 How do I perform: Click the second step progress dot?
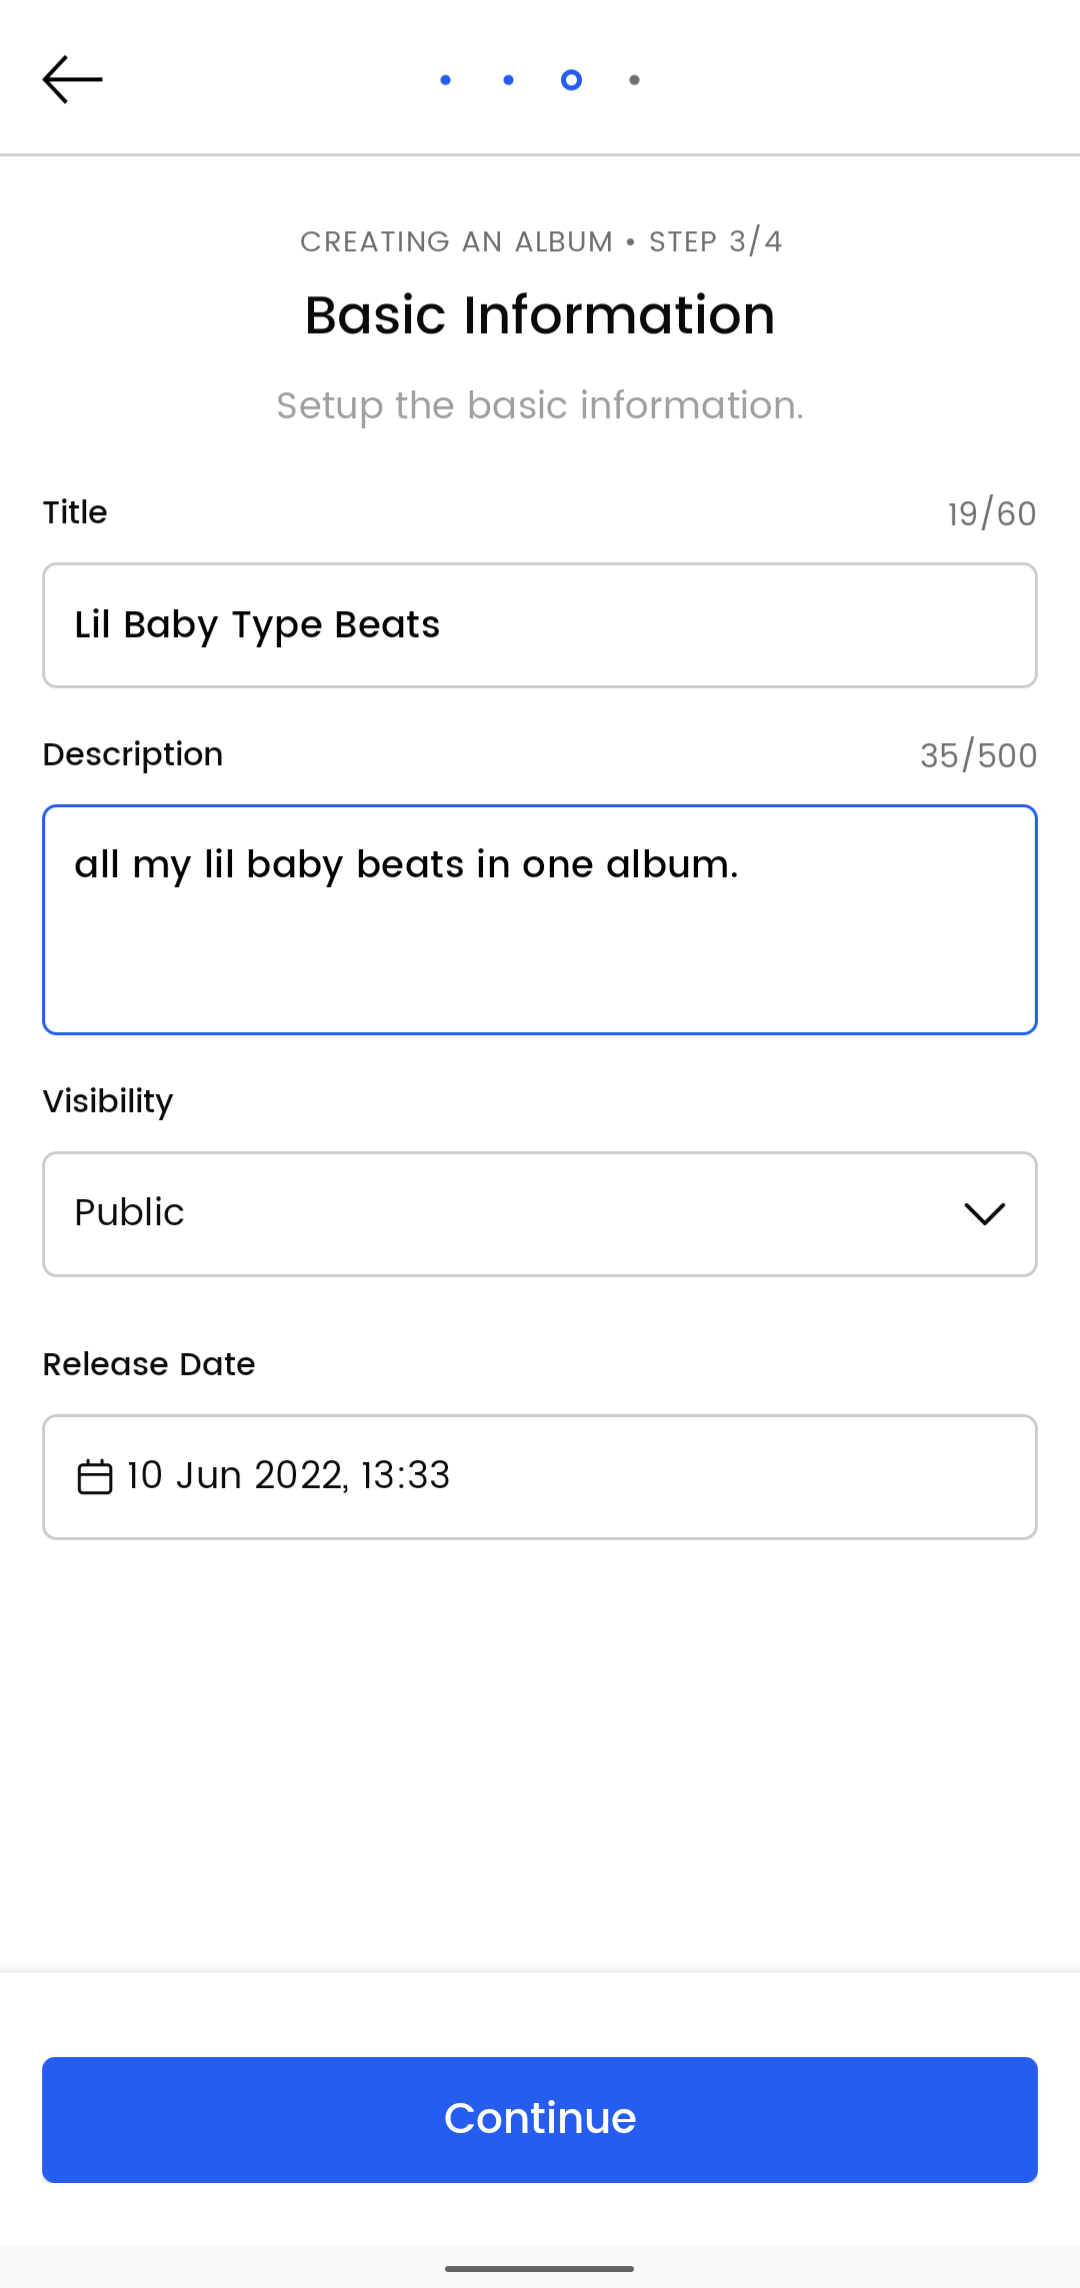click(508, 80)
